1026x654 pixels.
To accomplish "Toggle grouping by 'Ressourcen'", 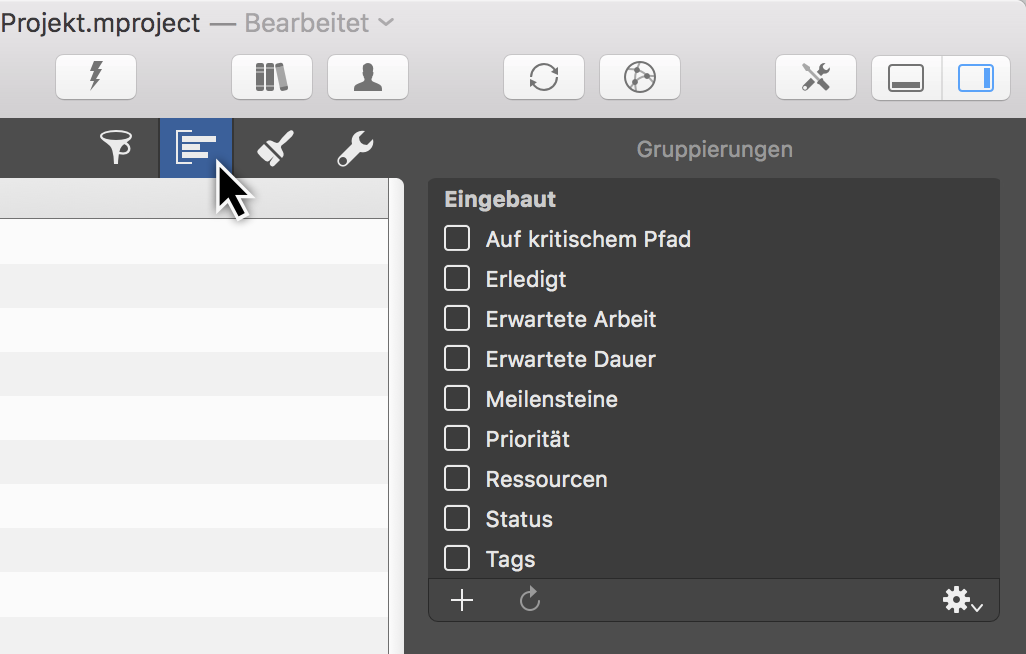I will (x=457, y=478).
